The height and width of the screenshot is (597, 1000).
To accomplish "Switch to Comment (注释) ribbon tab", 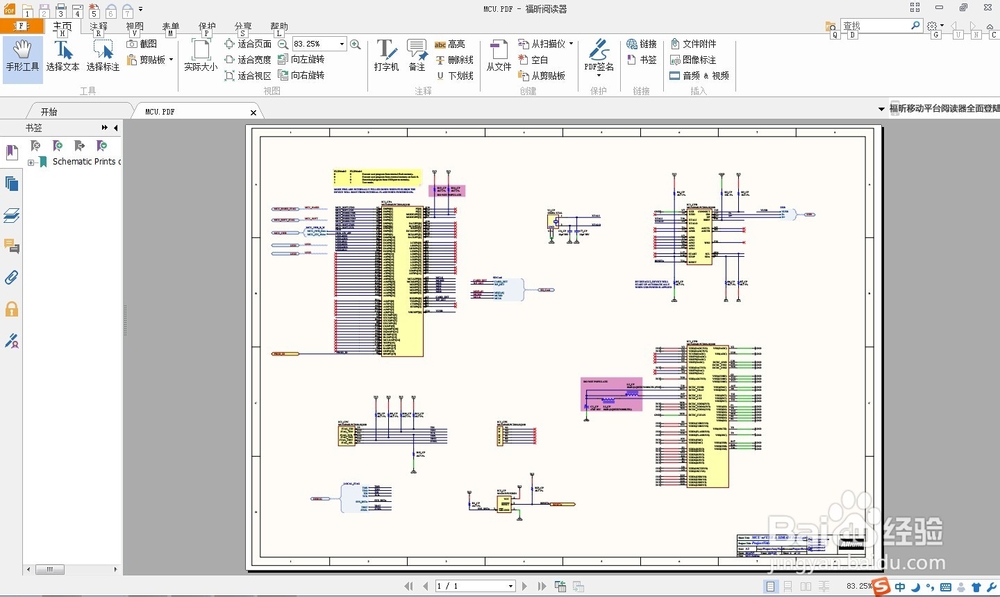I will [x=98, y=26].
